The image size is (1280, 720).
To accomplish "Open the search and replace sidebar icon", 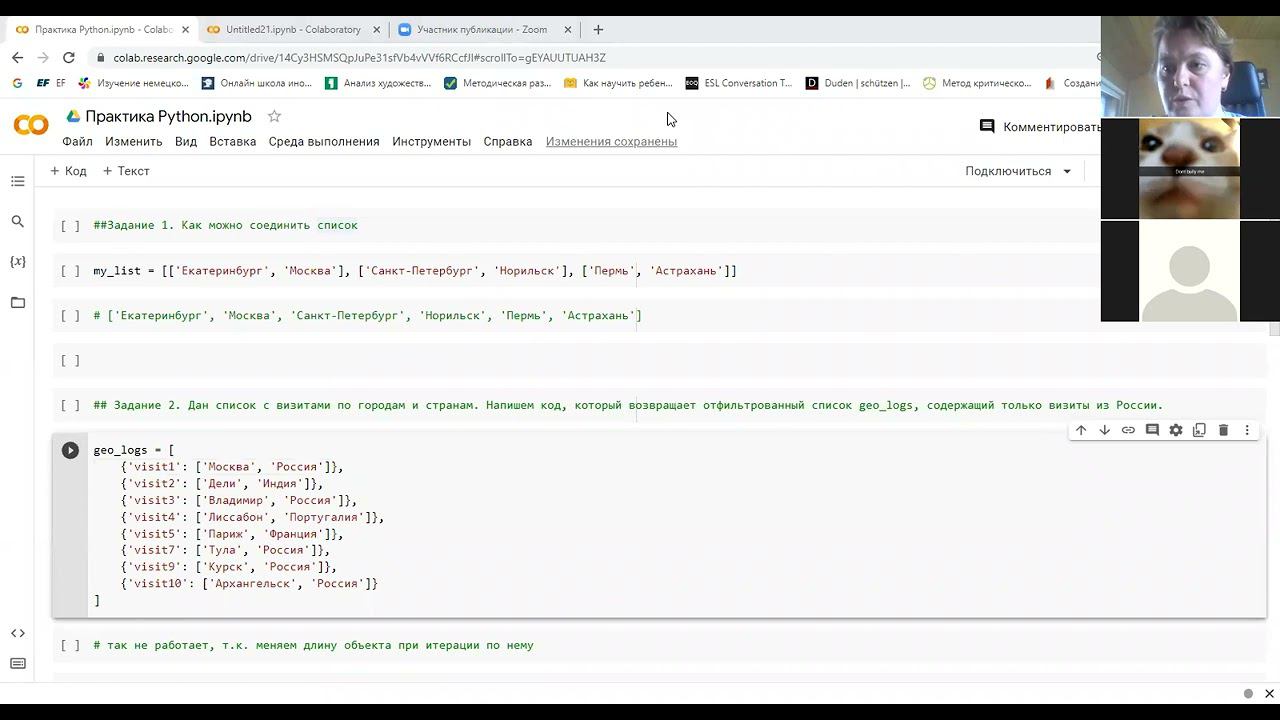I will pos(17,222).
